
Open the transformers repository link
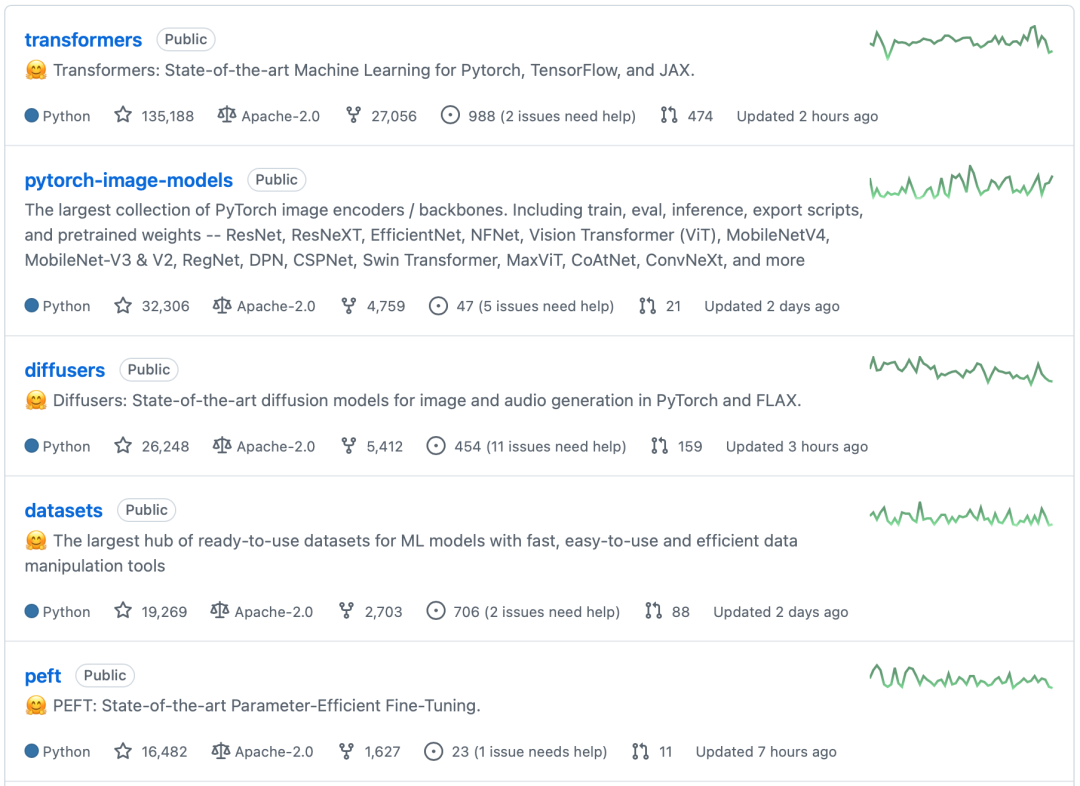pyautogui.click(x=83, y=40)
